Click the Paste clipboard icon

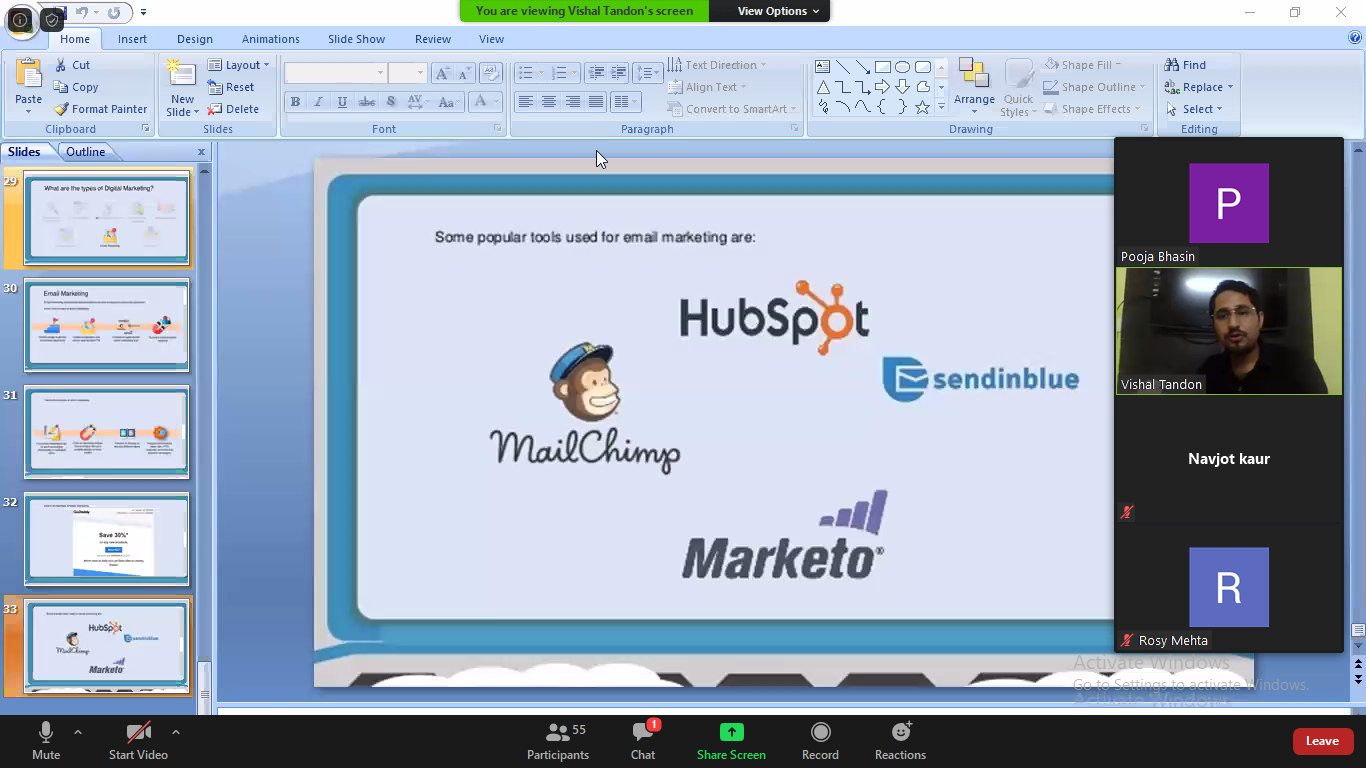click(28, 73)
